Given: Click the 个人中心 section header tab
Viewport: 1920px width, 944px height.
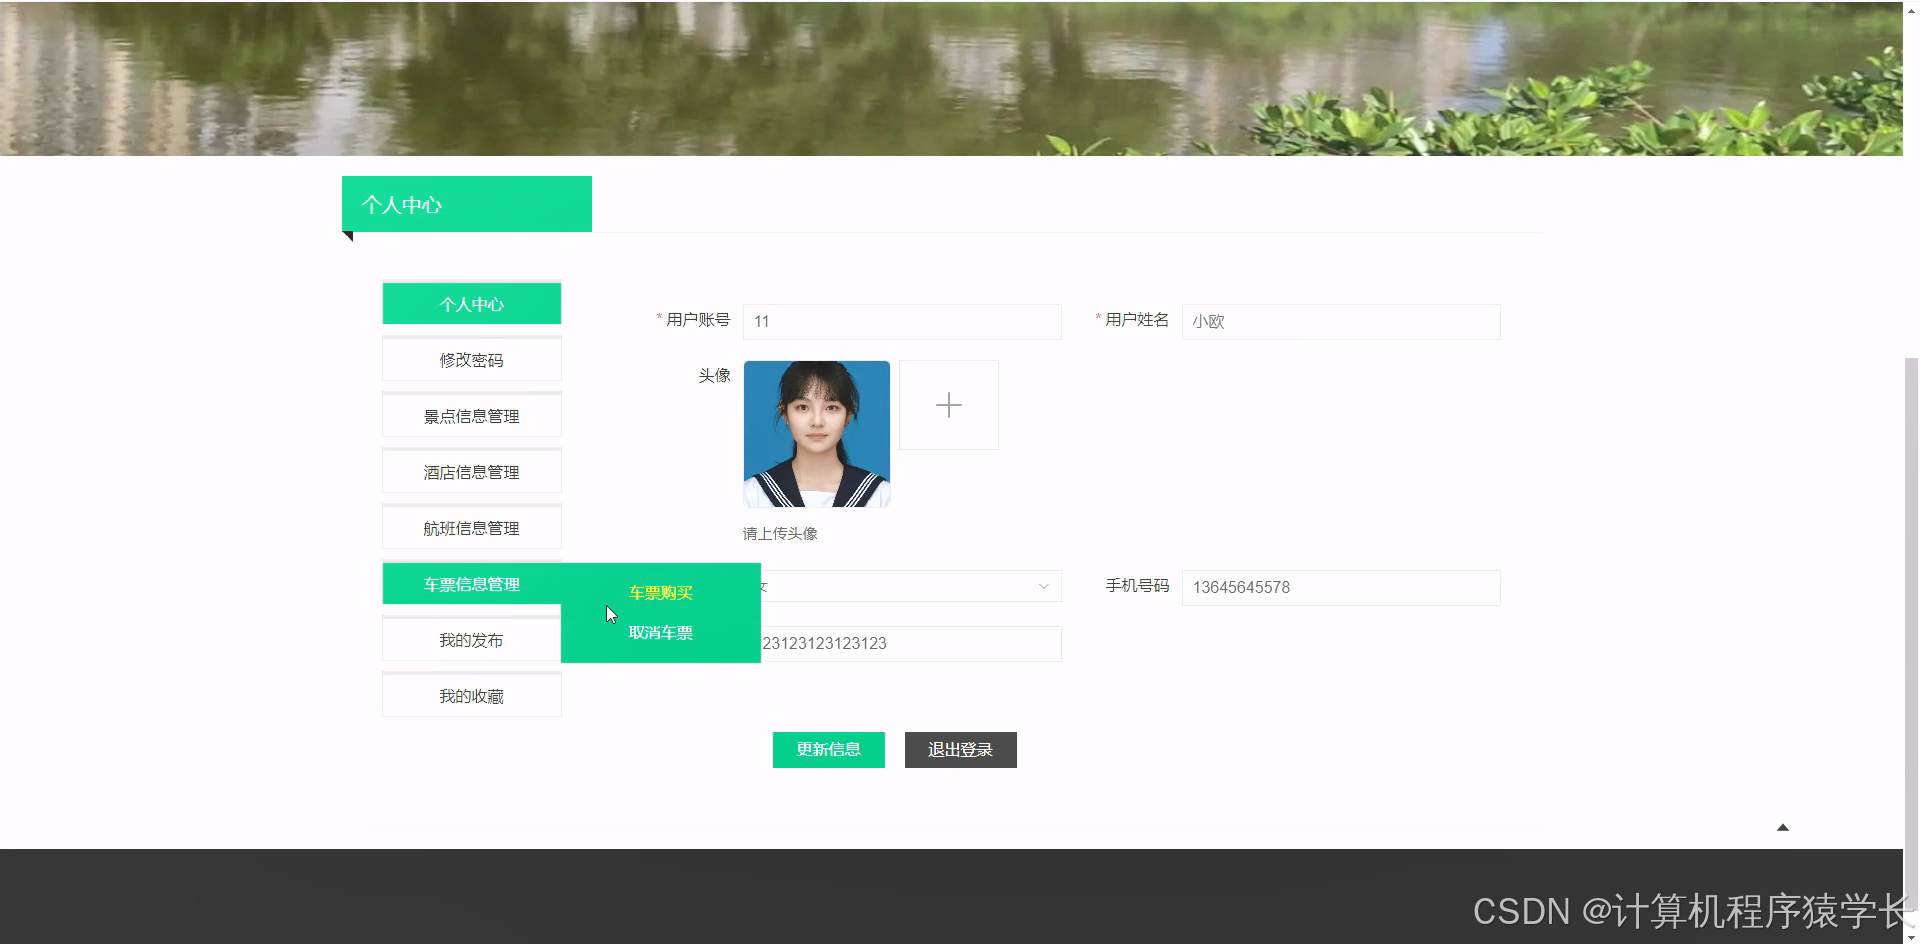Looking at the screenshot, I should coord(466,204).
